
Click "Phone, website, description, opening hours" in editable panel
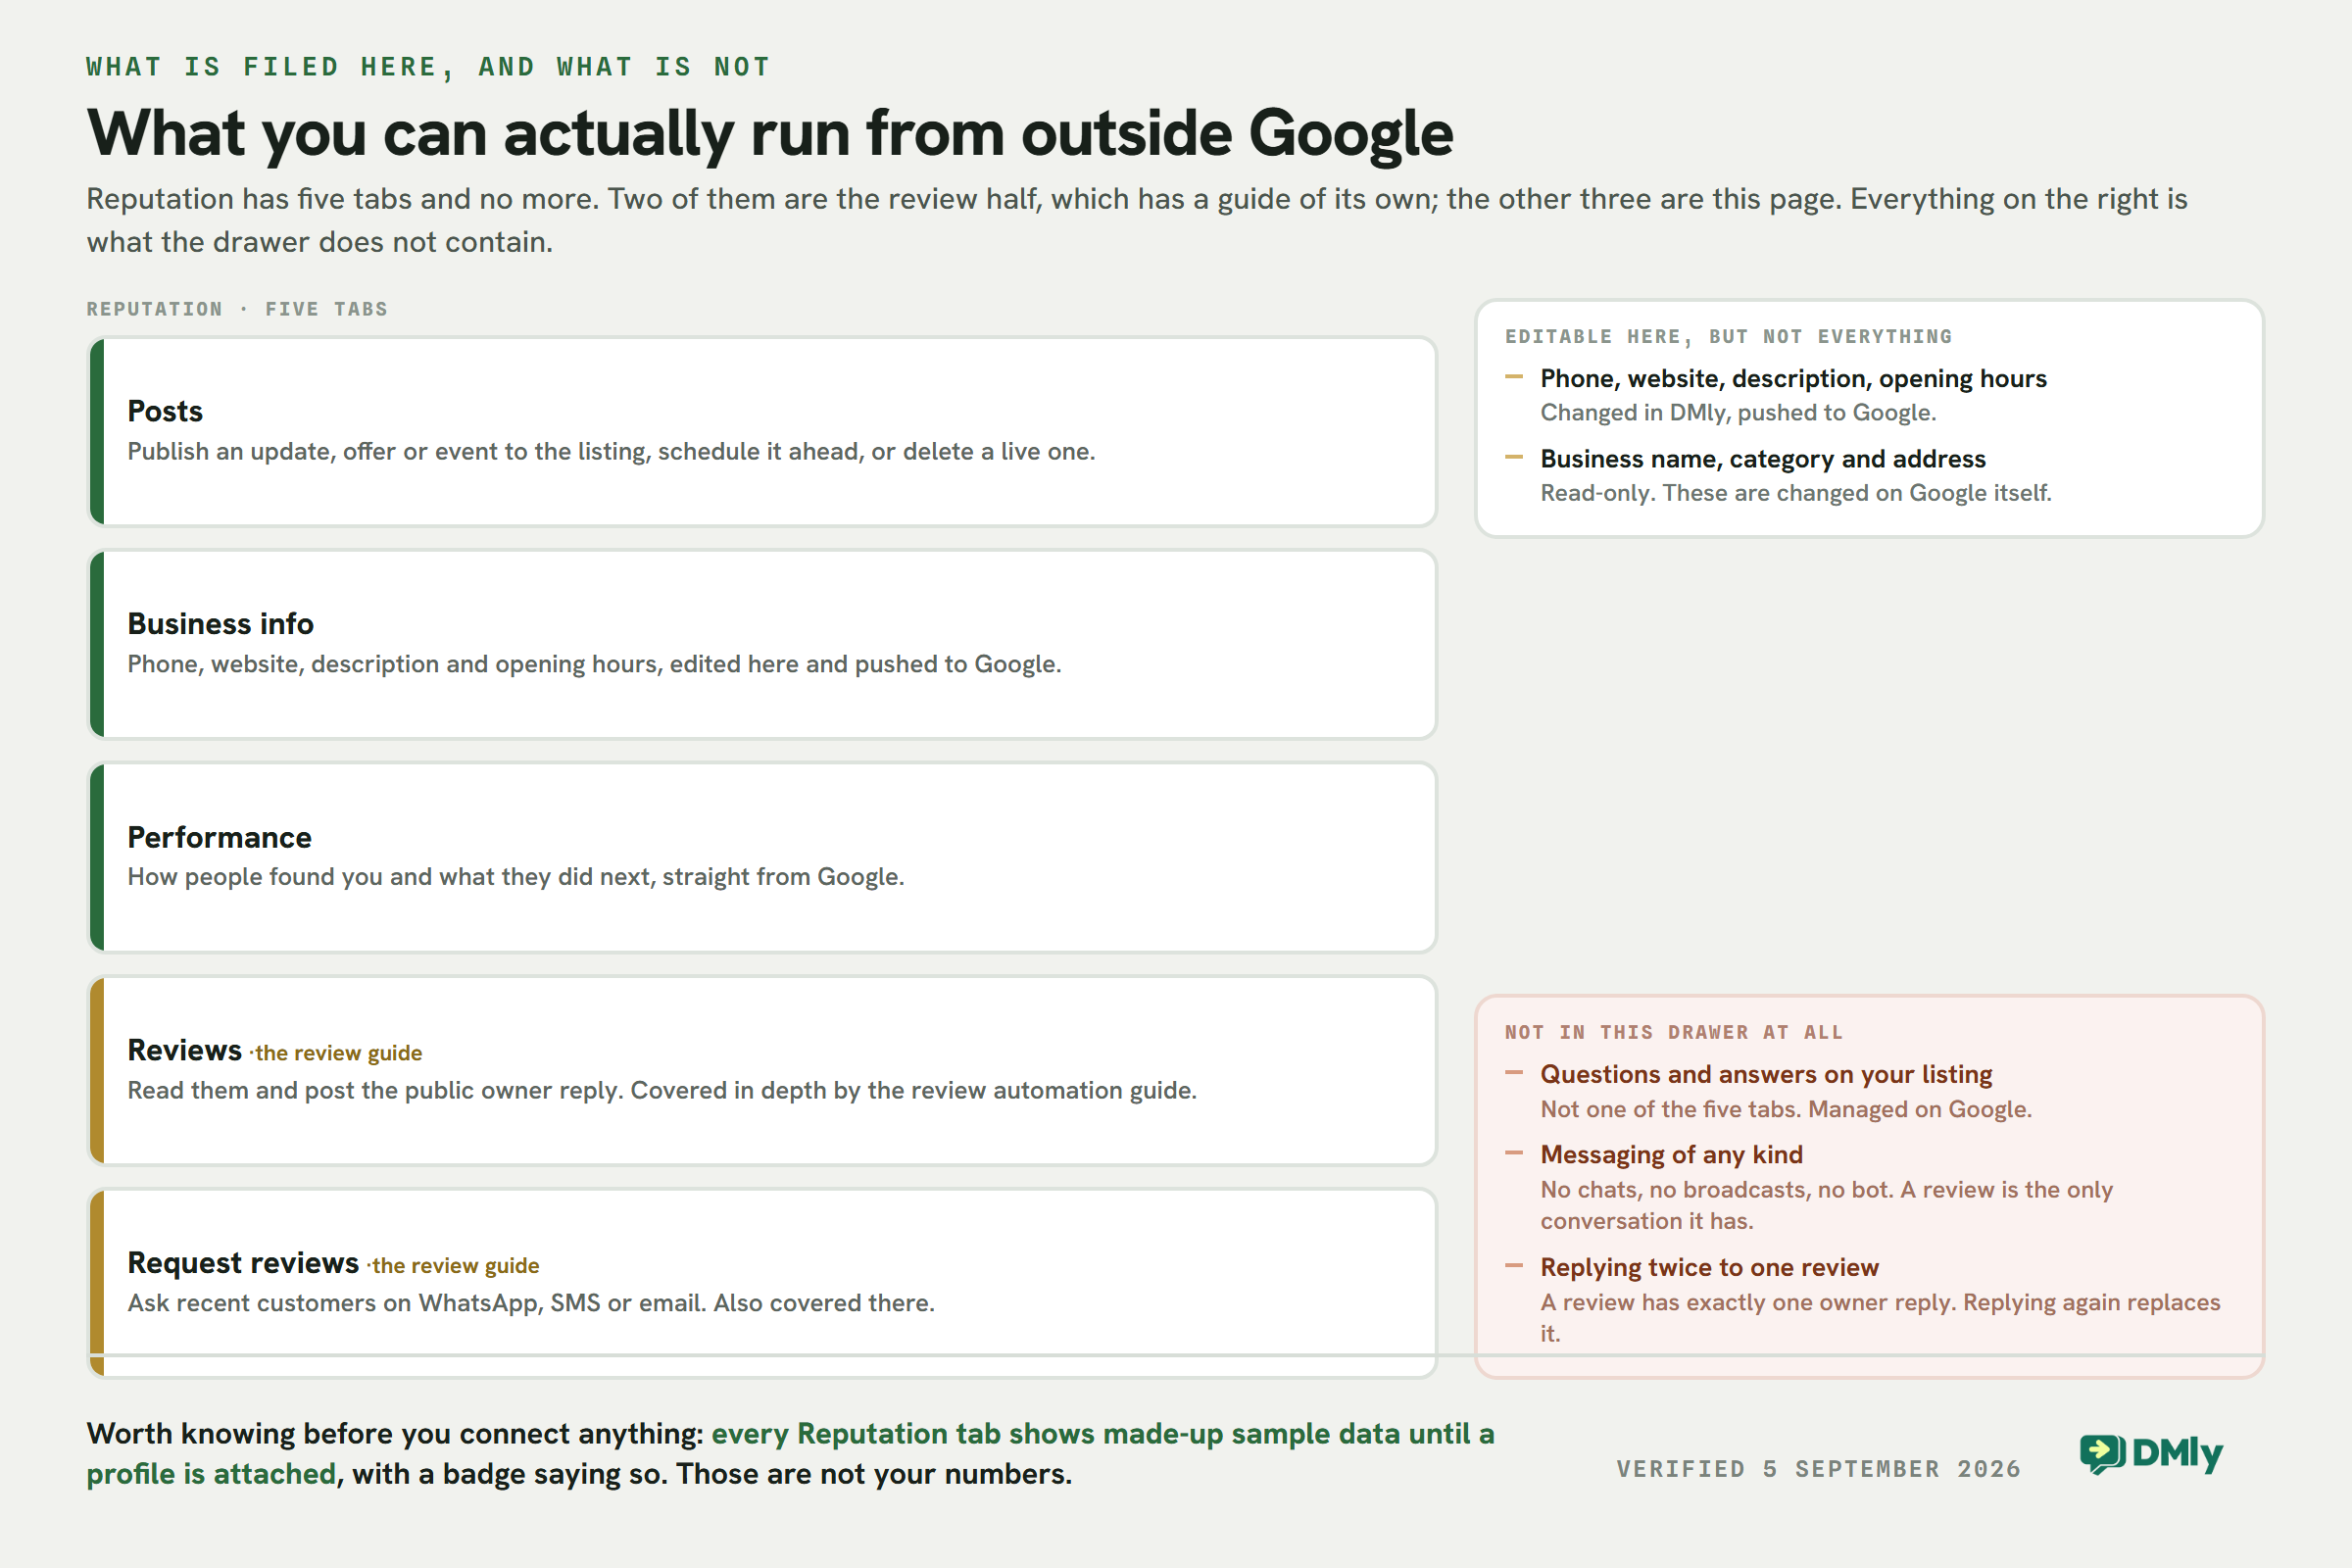point(1793,379)
